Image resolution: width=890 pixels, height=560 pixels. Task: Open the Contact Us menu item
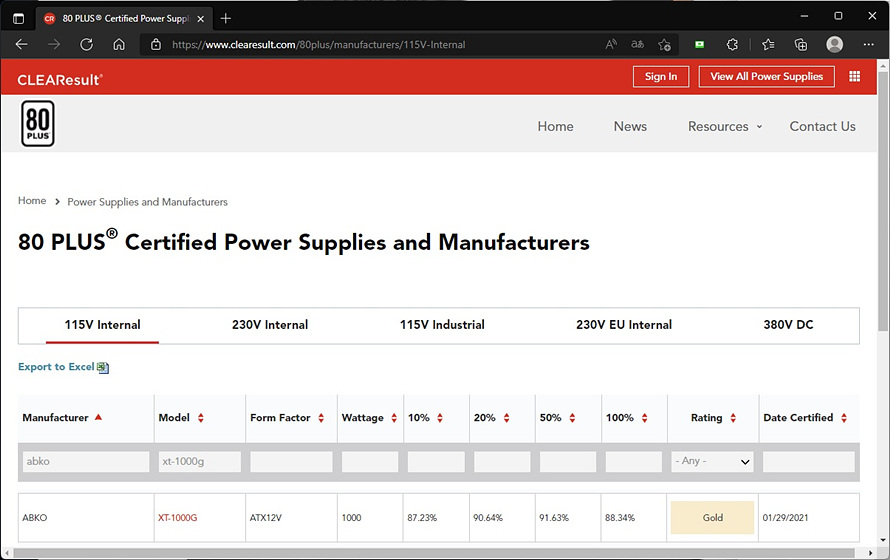pos(822,127)
